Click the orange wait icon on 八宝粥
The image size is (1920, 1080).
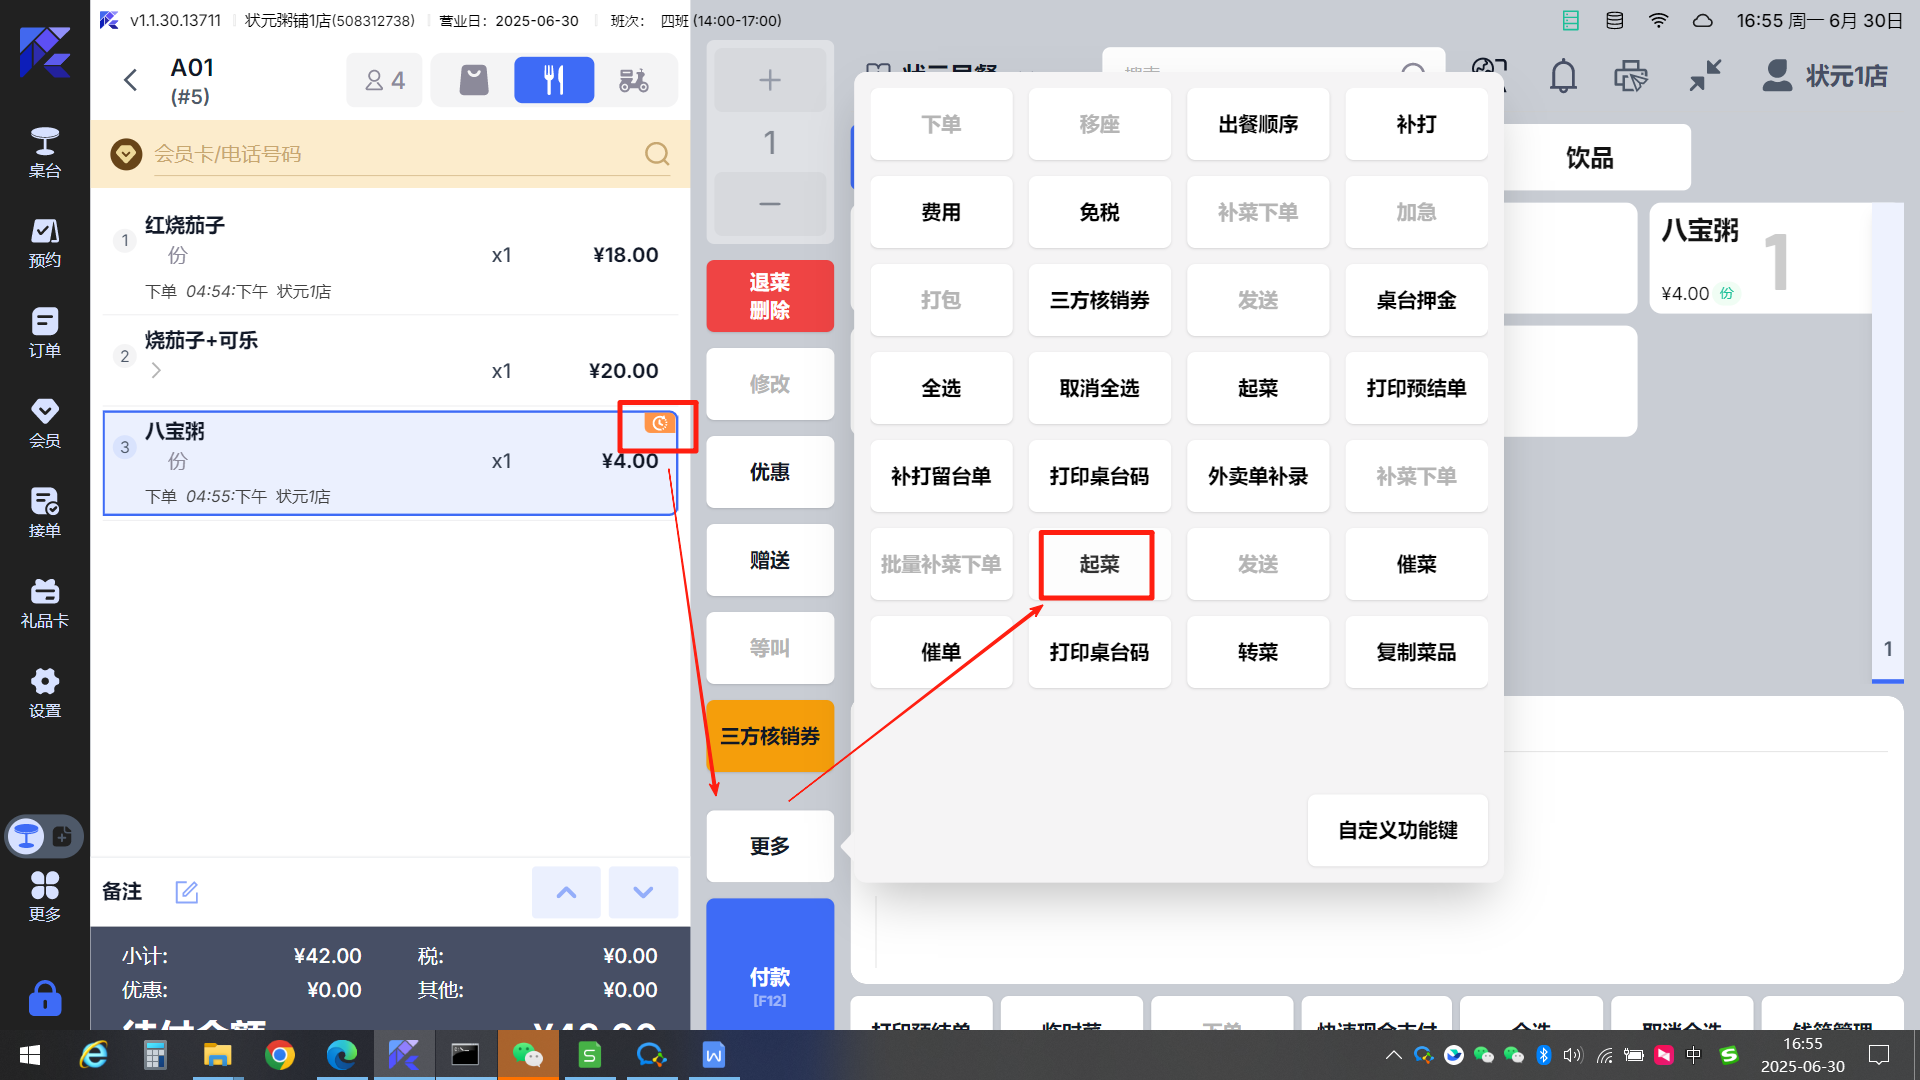pos(659,423)
